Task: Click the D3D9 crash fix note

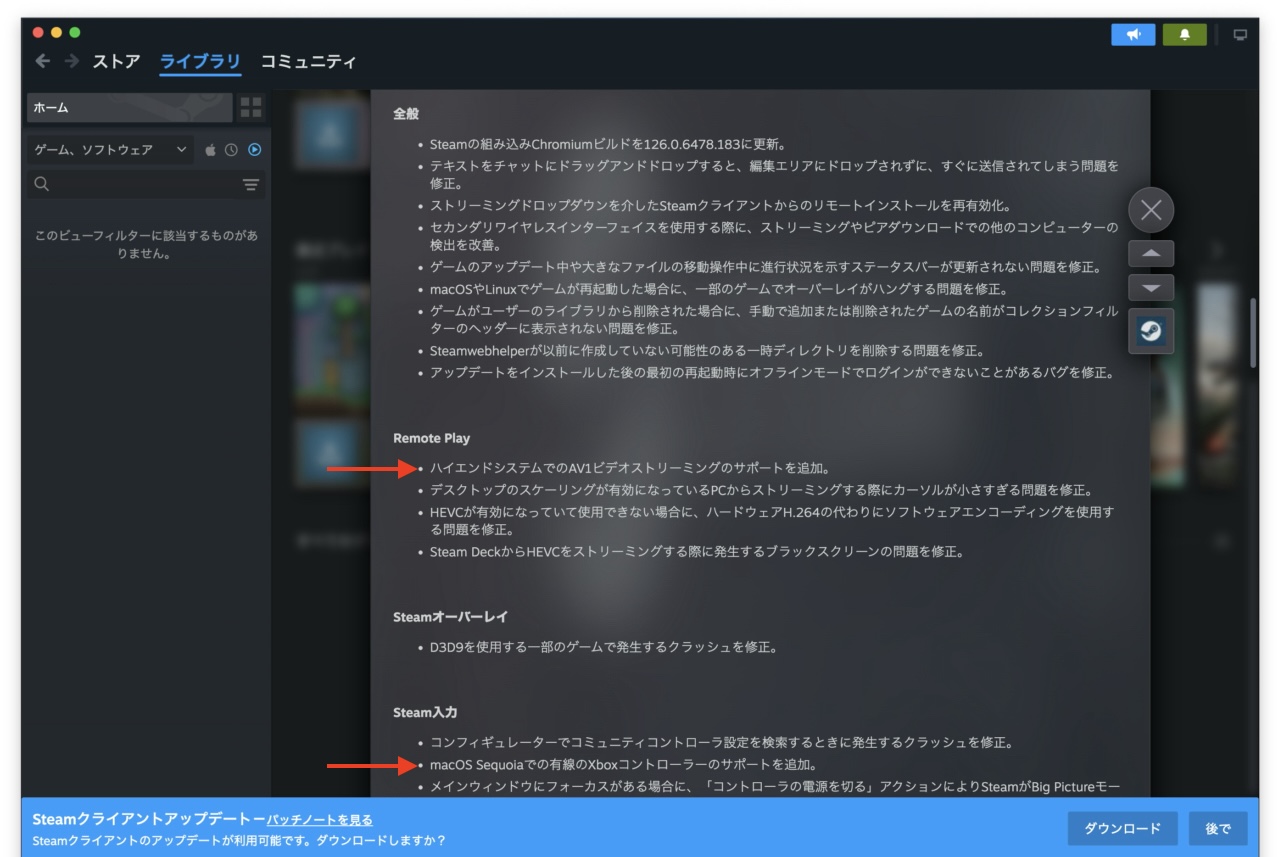Action: click(604, 647)
